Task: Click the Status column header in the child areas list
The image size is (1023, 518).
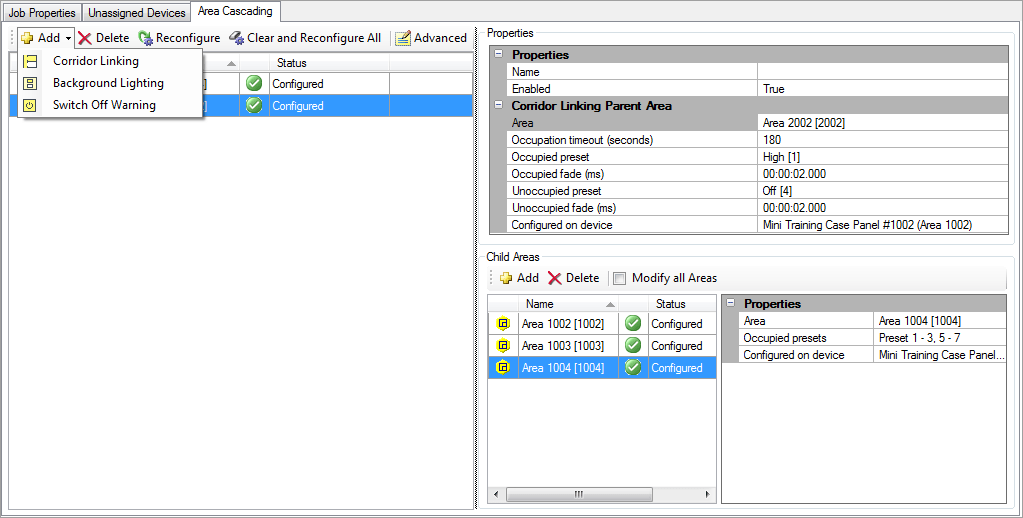Action: 682,304
